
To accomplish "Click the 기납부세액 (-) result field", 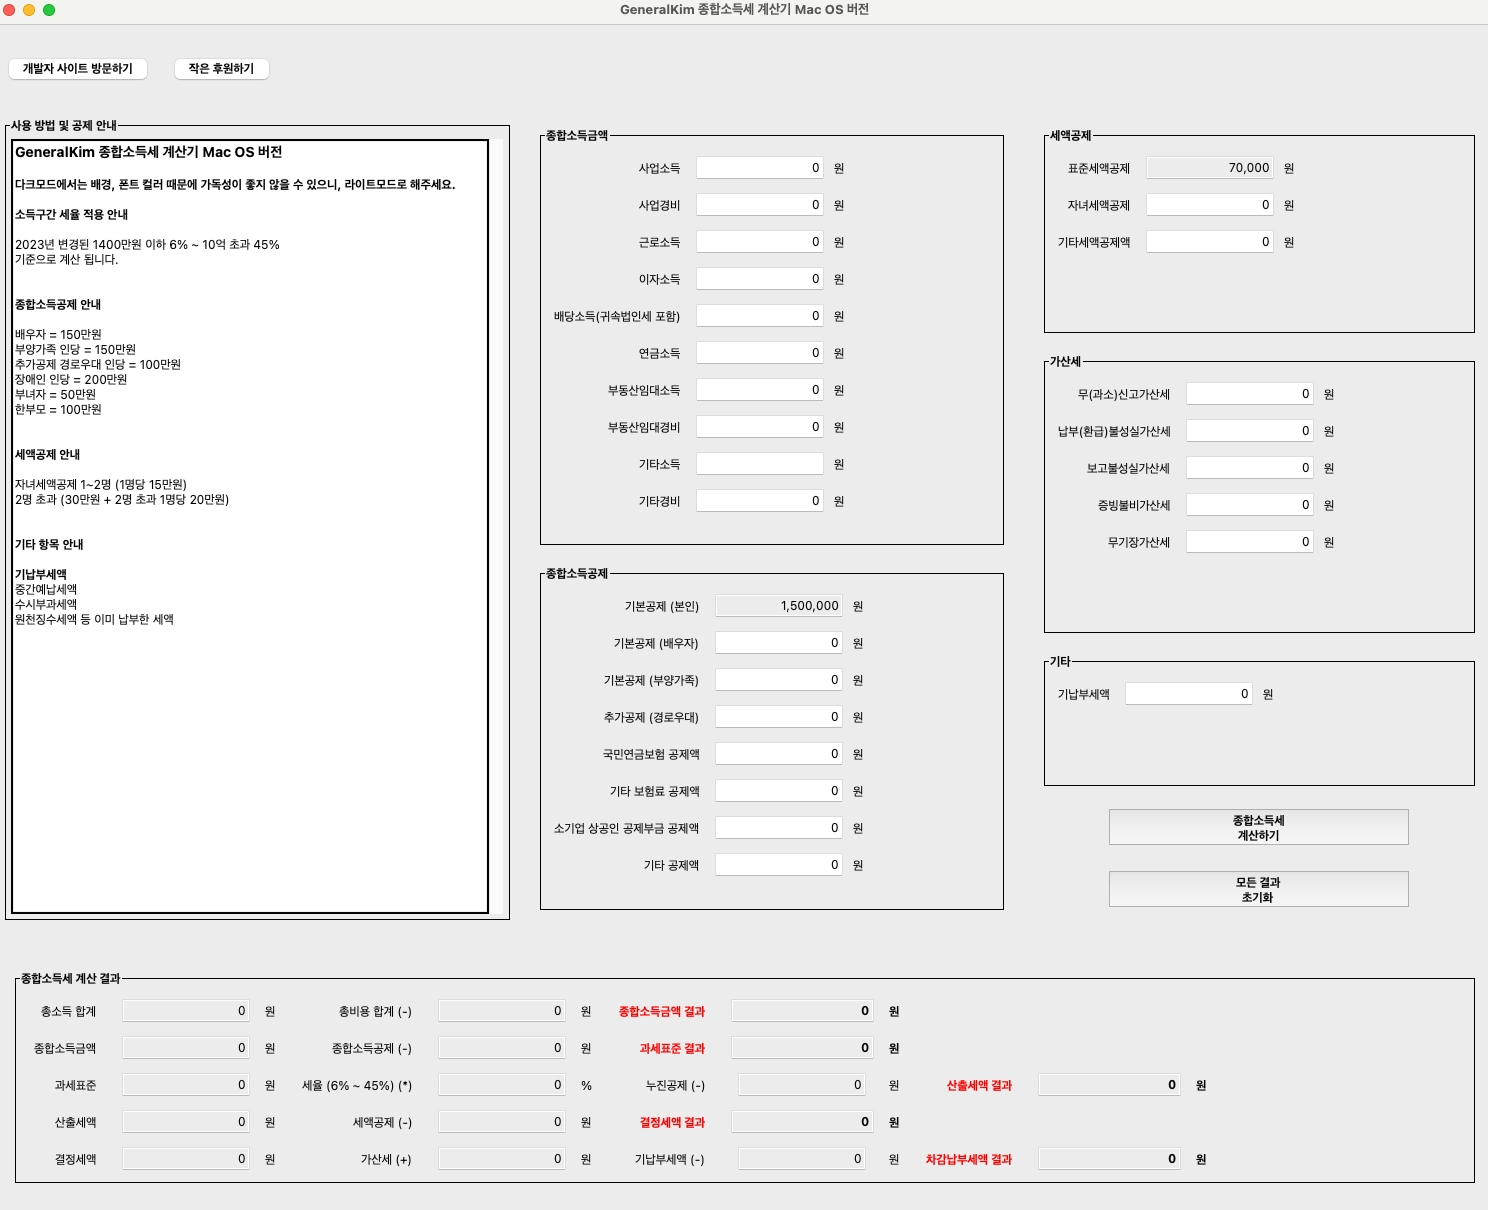I will coord(802,1159).
